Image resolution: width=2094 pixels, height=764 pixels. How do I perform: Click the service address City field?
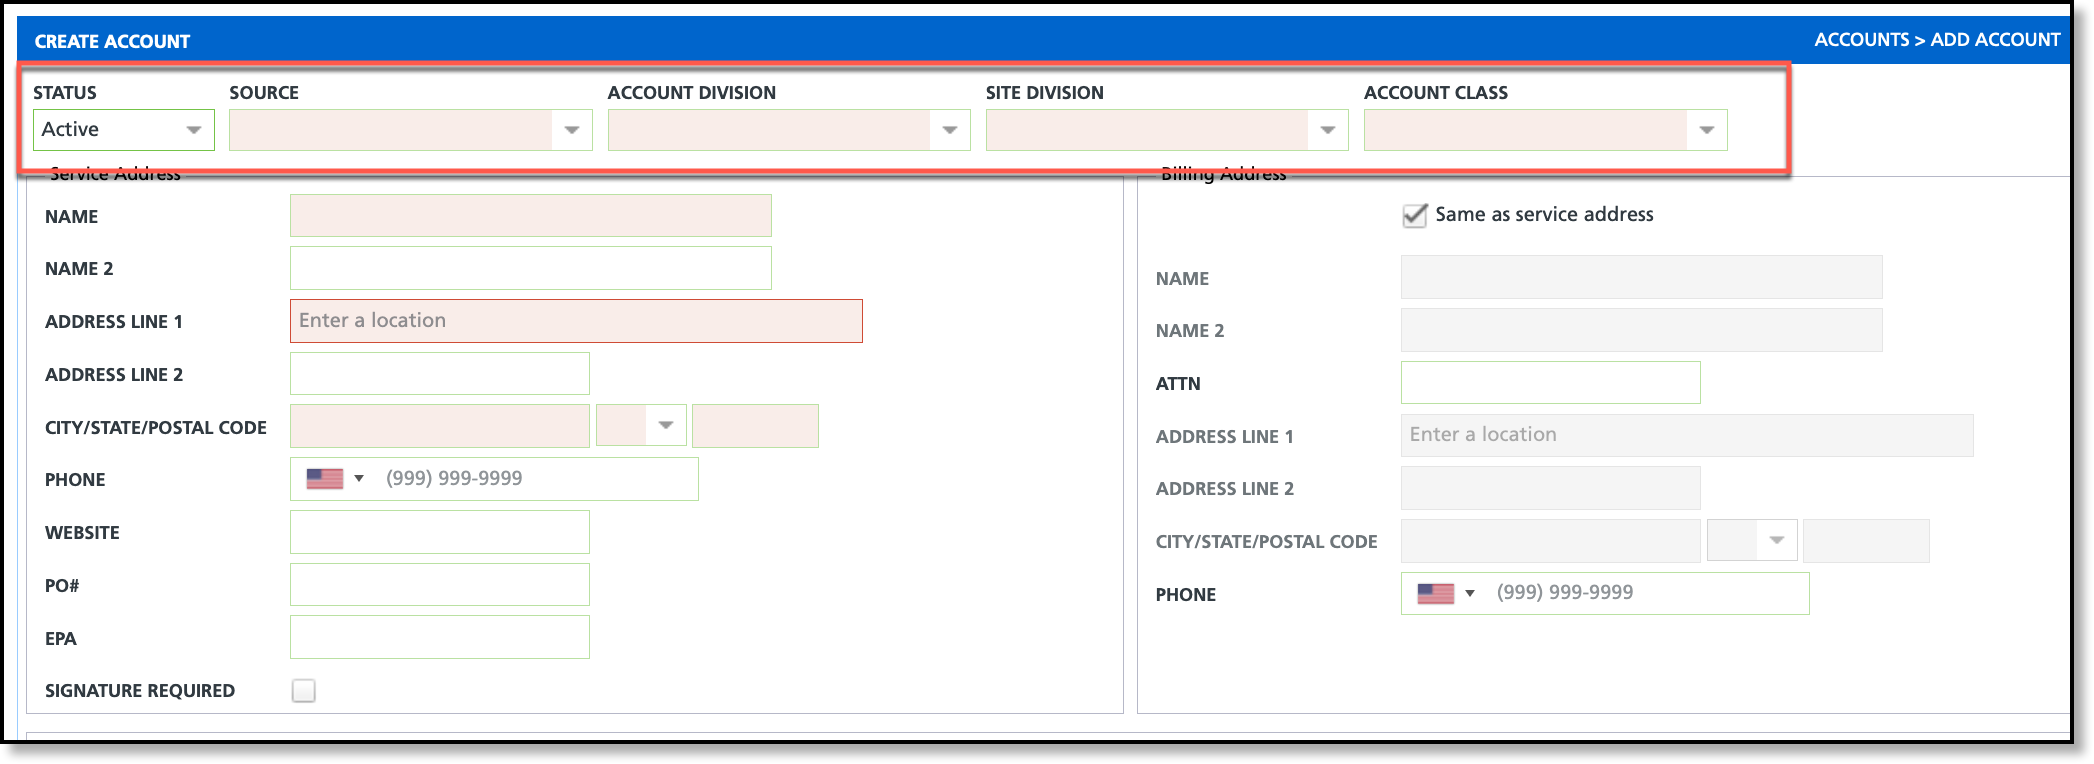pos(440,426)
